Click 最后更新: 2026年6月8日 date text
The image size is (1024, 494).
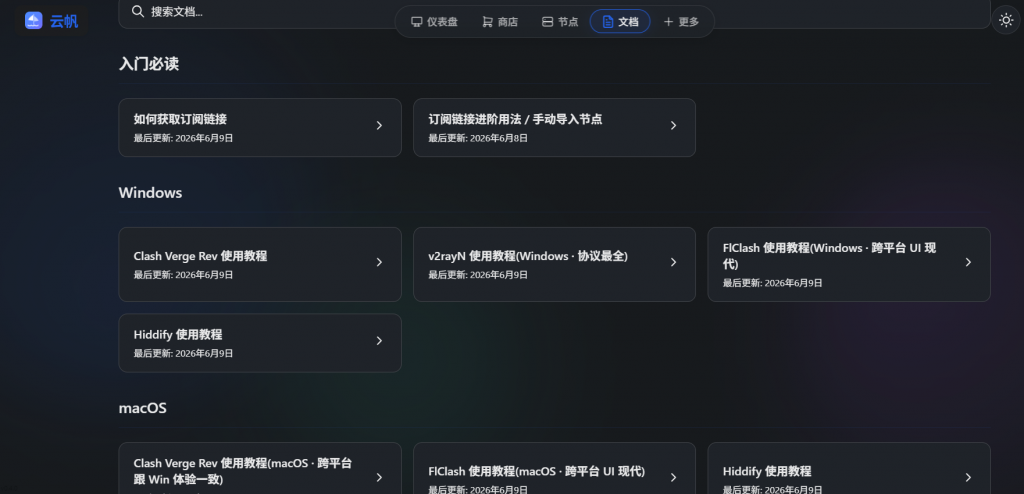pos(478,139)
